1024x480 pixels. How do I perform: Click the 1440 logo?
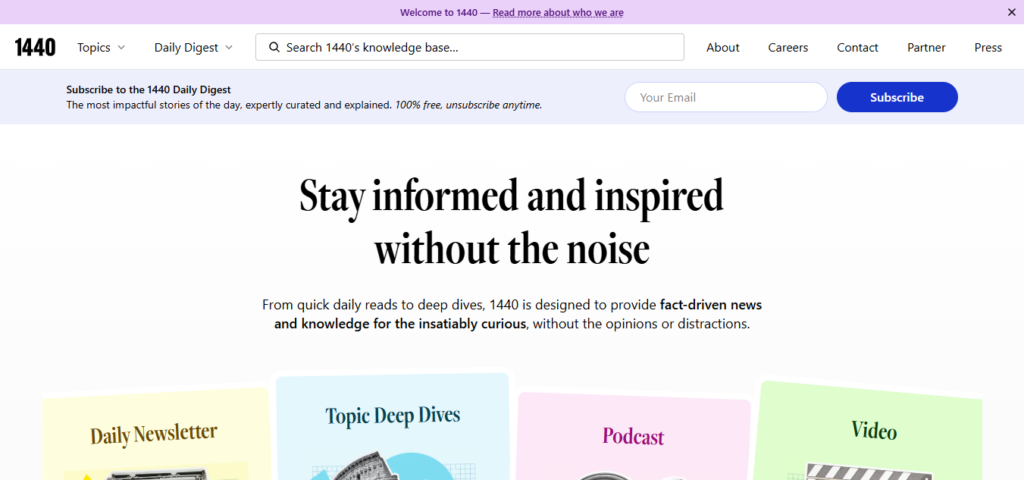coord(35,47)
